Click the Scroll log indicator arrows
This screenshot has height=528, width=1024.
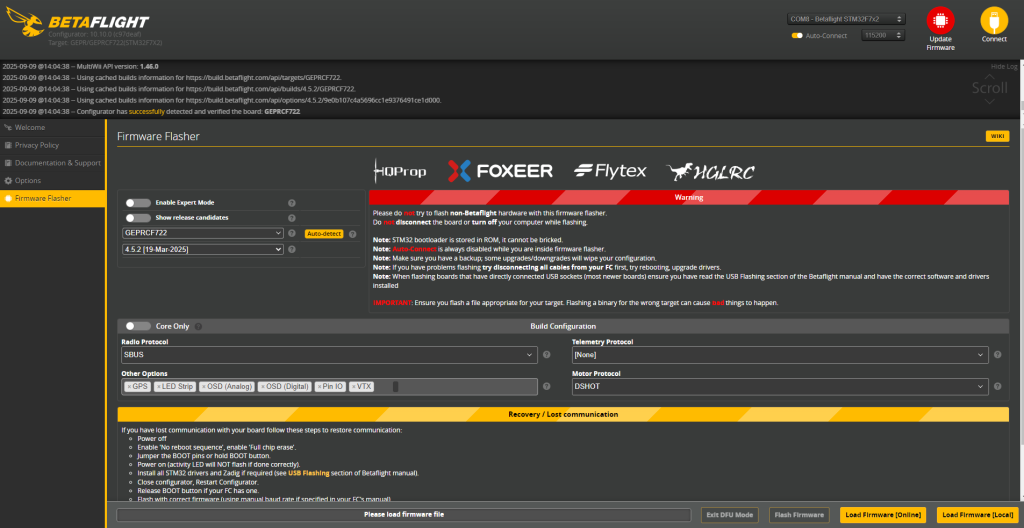pyautogui.click(x=989, y=88)
